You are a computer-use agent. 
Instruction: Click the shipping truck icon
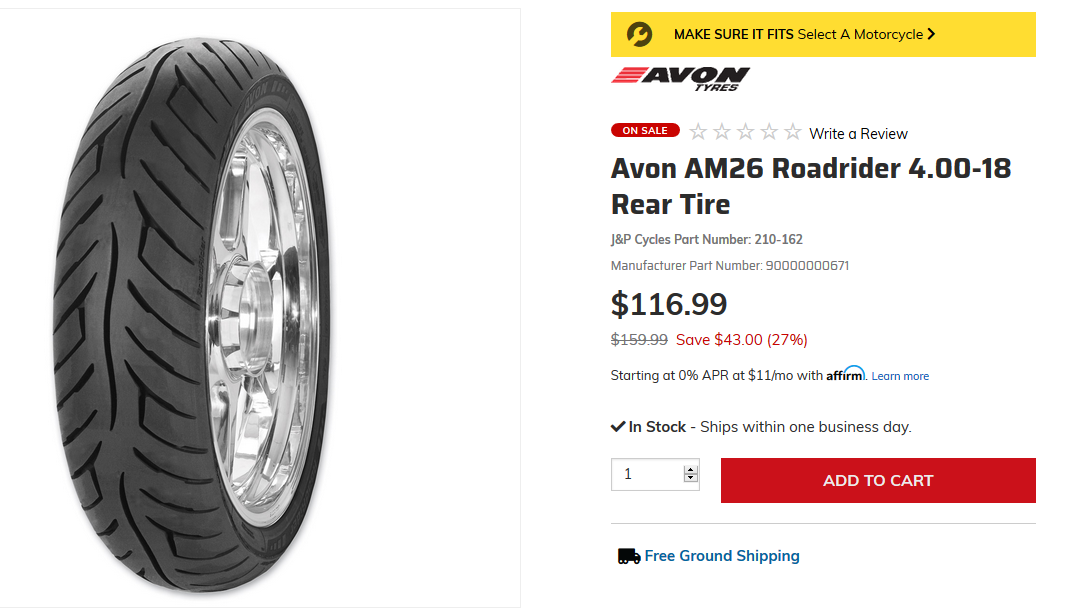(x=628, y=556)
